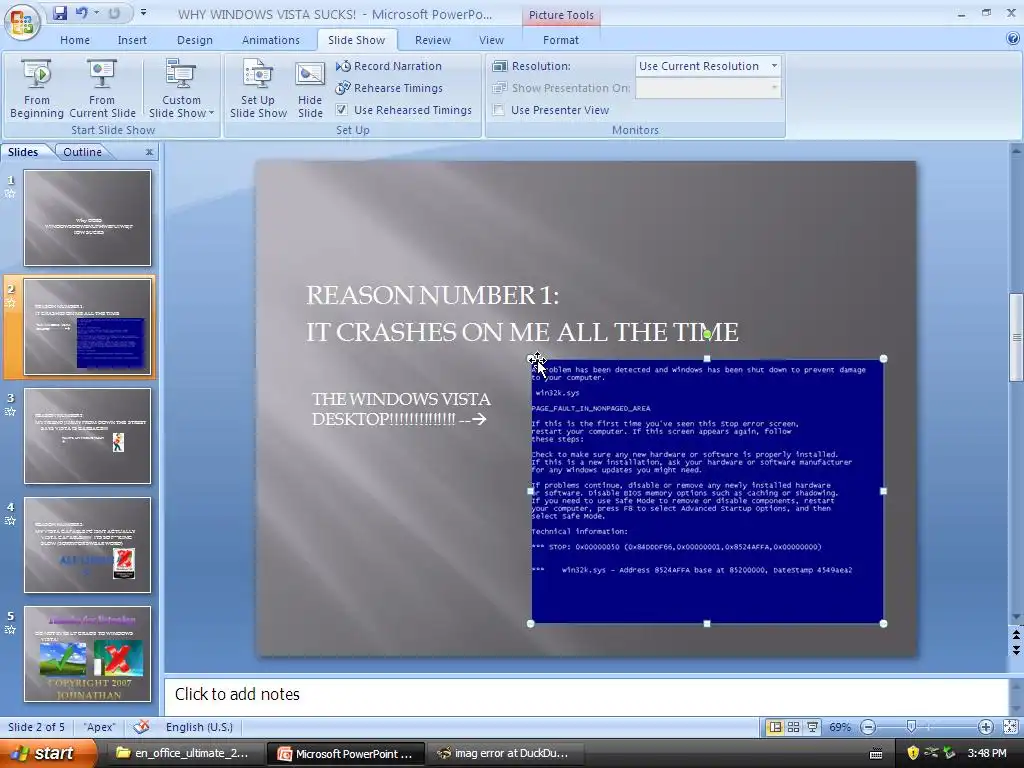Screen dimensions: 1024x768
Task: Click the zoom in plus button
Action: (x=985, y=727)
